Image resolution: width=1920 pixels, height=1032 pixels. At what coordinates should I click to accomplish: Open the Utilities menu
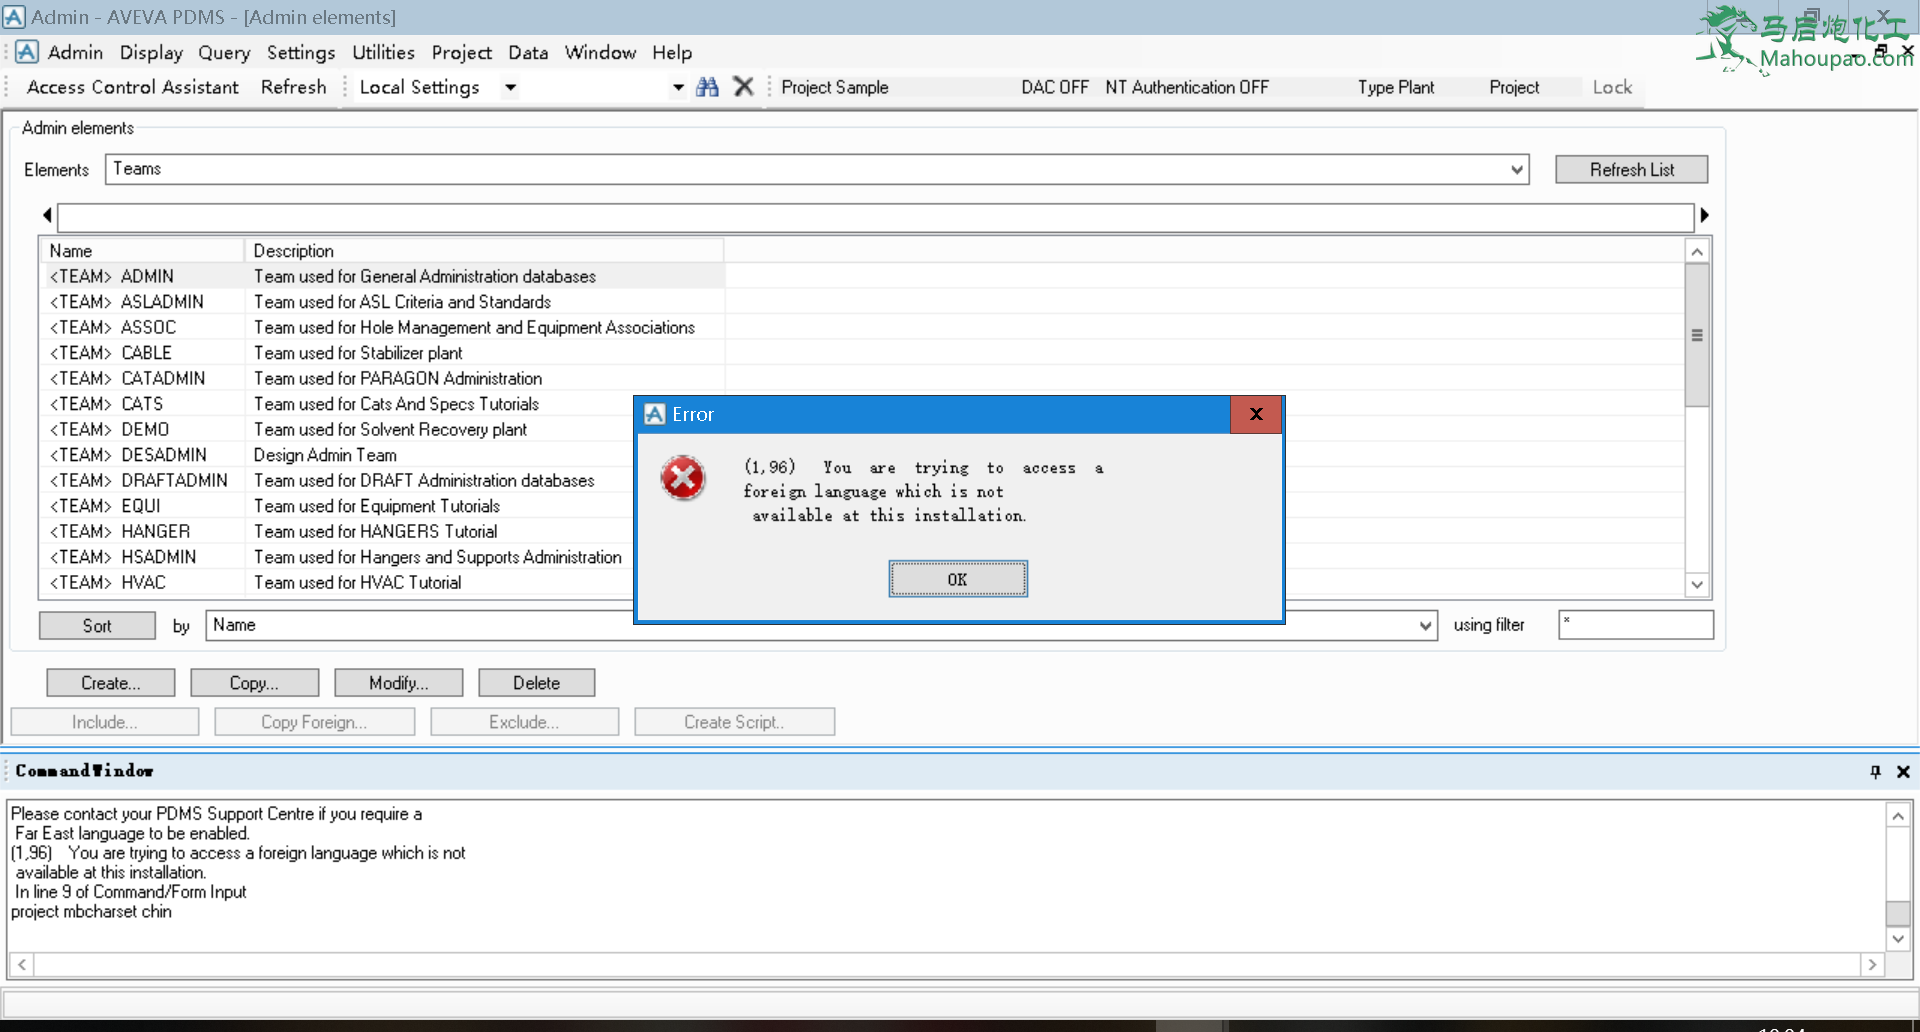pyautogui.click(x=383, y=52)
